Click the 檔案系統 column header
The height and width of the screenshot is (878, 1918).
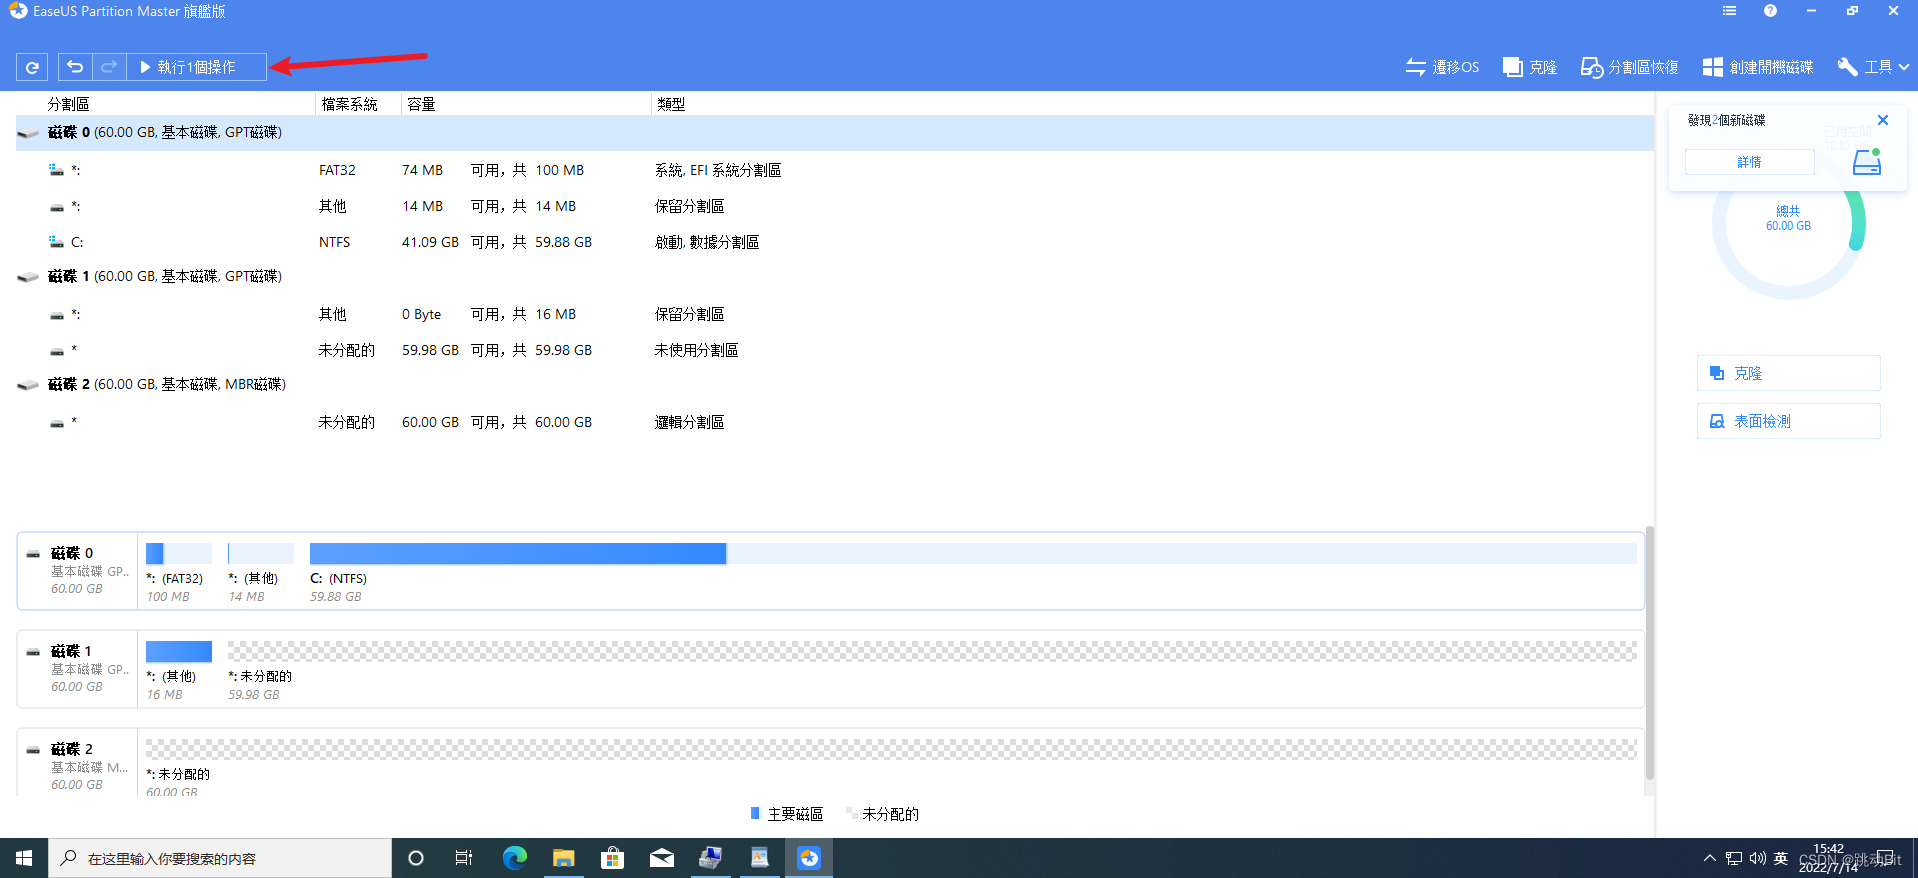[x=349, y=104]
